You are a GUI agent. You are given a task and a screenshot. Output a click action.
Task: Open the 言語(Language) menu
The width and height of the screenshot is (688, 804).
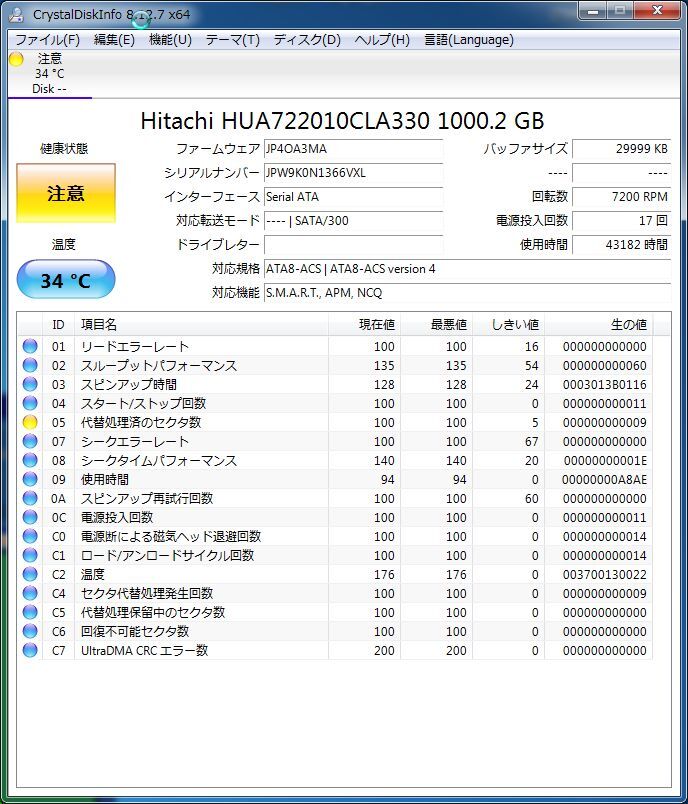click(x=469, y=40)
